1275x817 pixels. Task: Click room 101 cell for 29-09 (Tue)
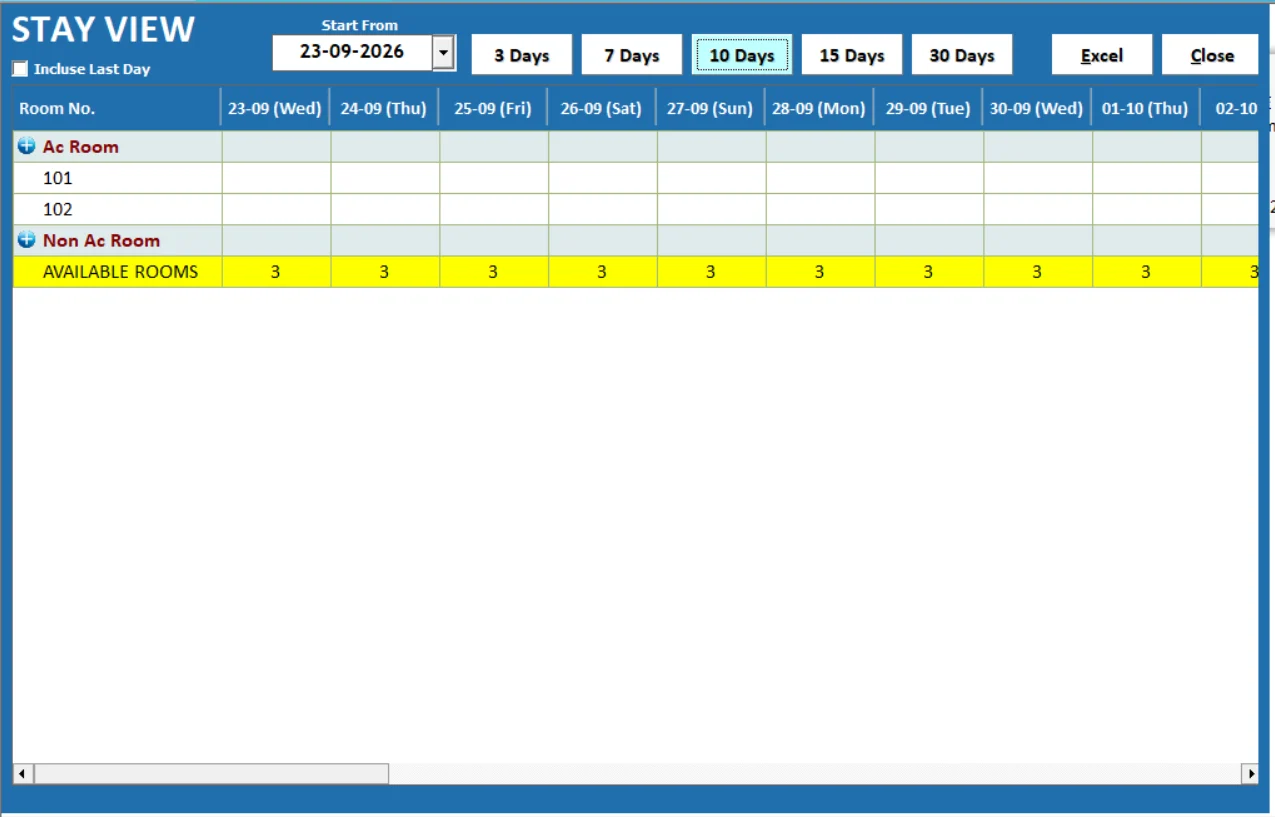[929, 178]
